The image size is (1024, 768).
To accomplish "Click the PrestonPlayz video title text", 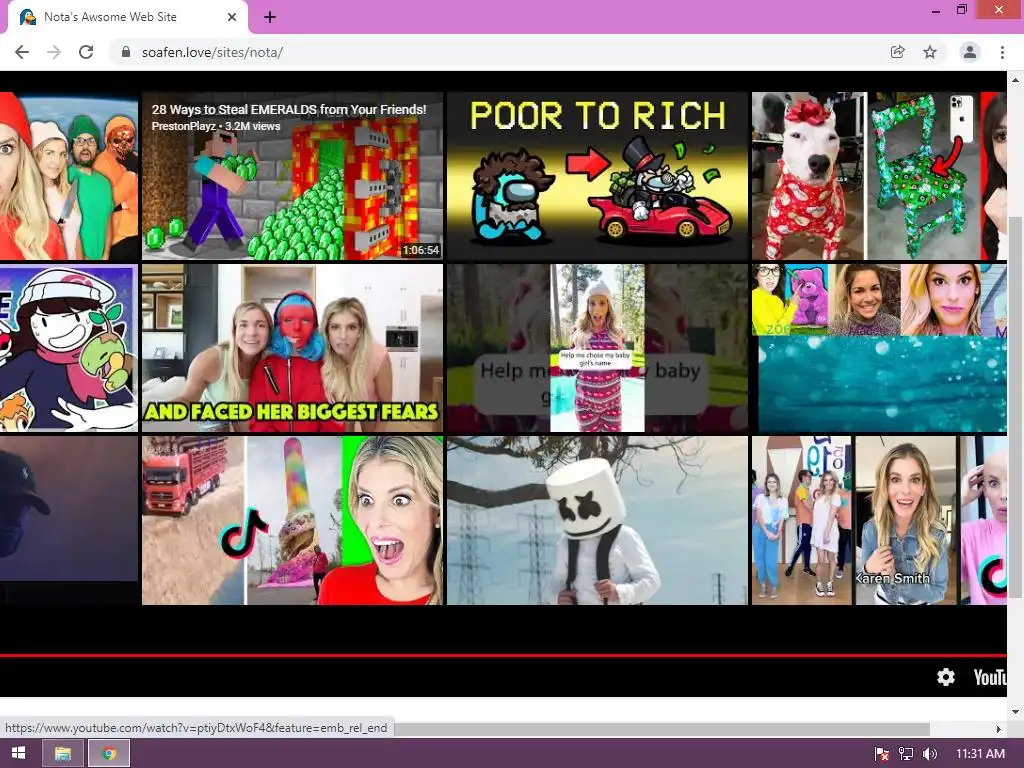I will [289, 110].
